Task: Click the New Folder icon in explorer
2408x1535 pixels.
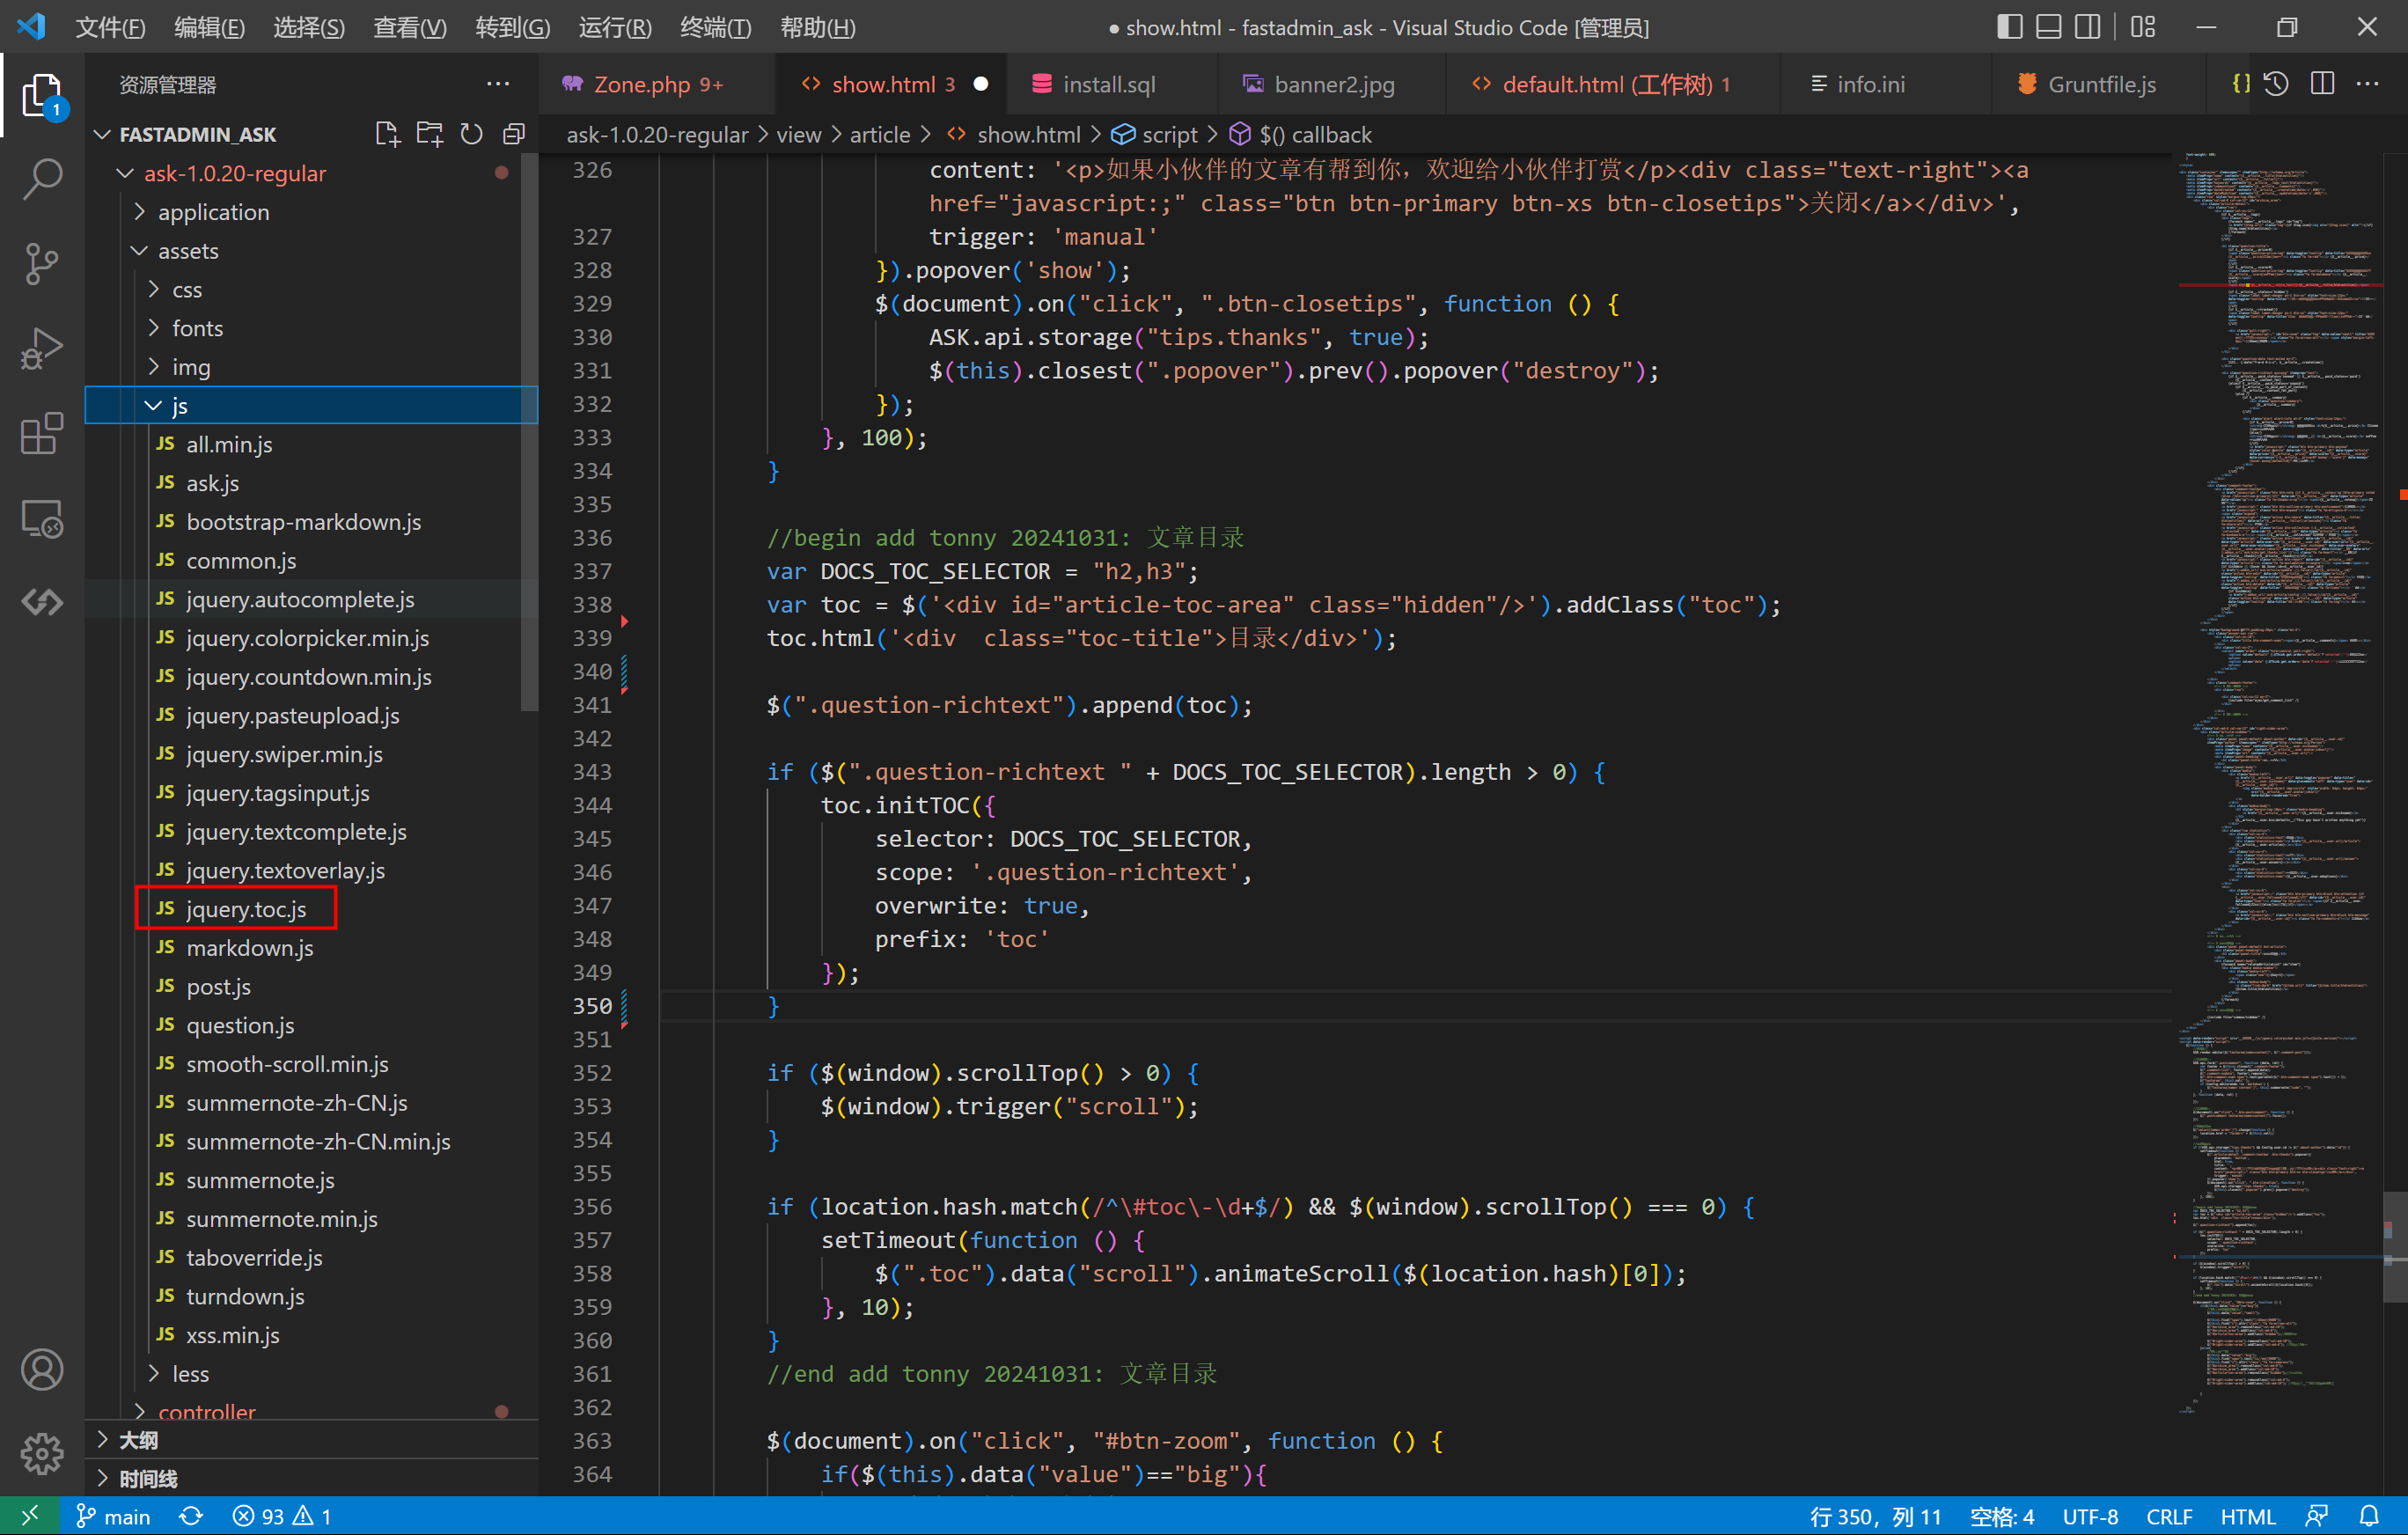Action: click(429, 134)
